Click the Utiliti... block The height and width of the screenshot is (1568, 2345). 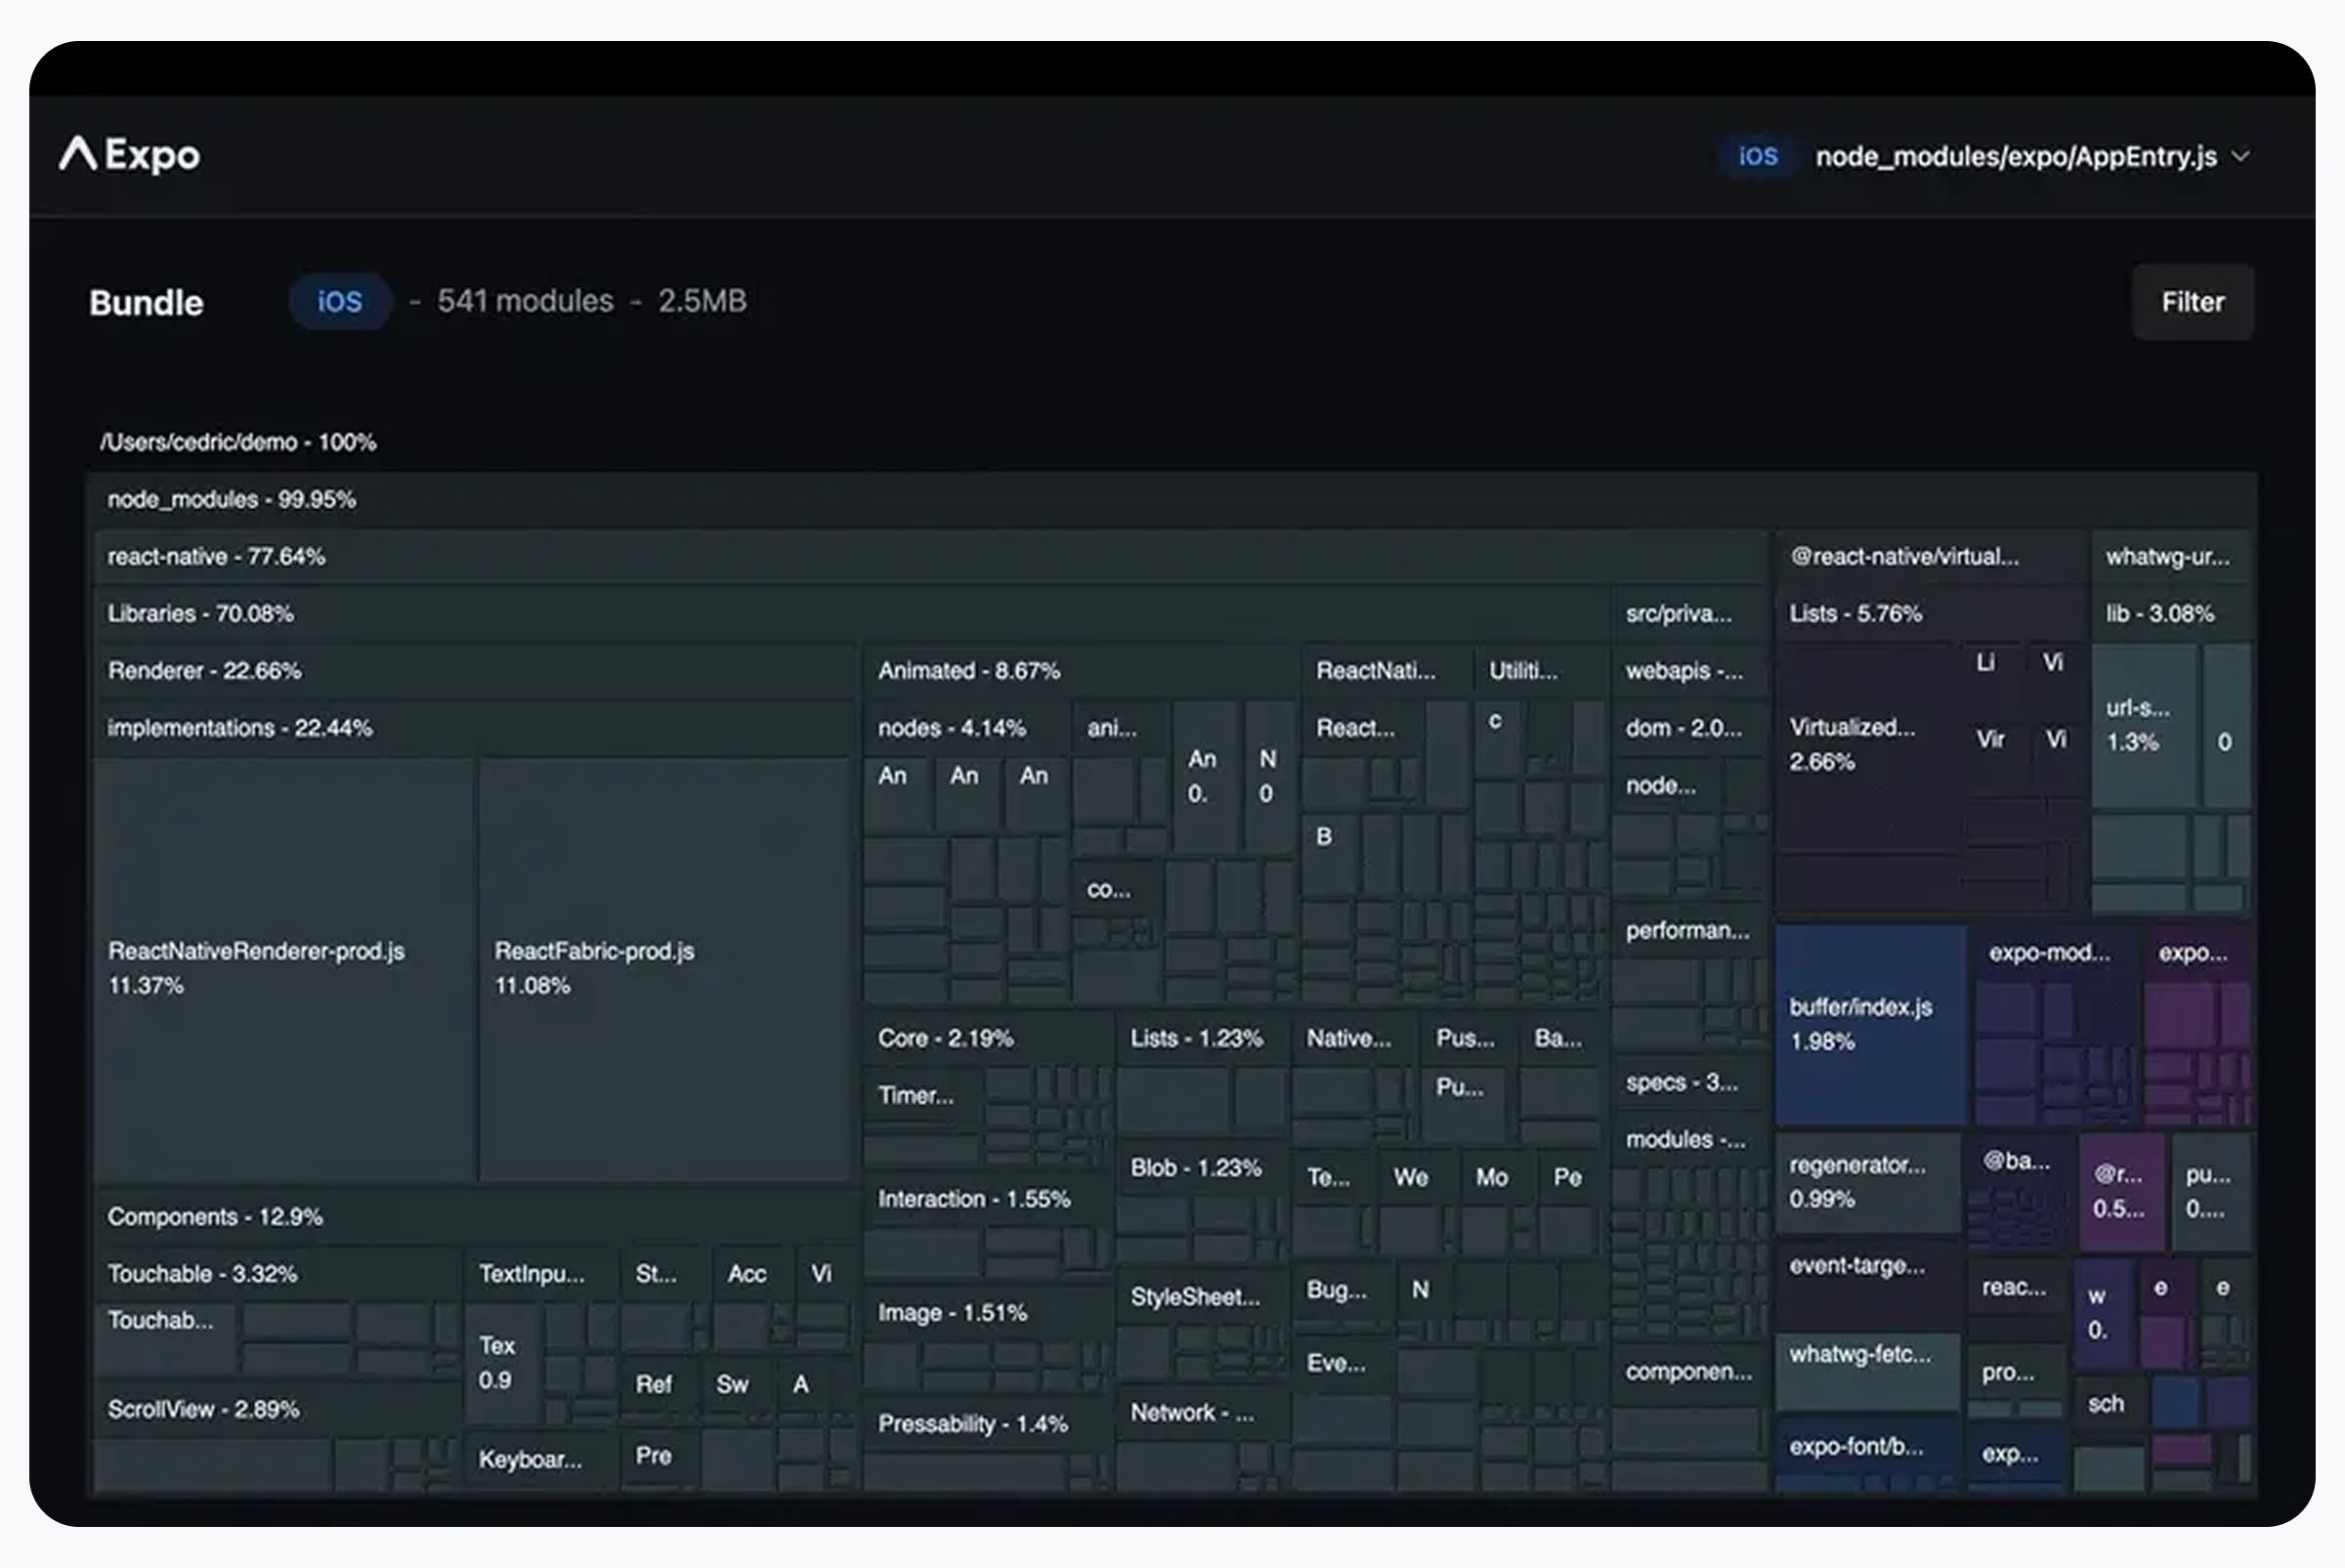point(1540,670)
